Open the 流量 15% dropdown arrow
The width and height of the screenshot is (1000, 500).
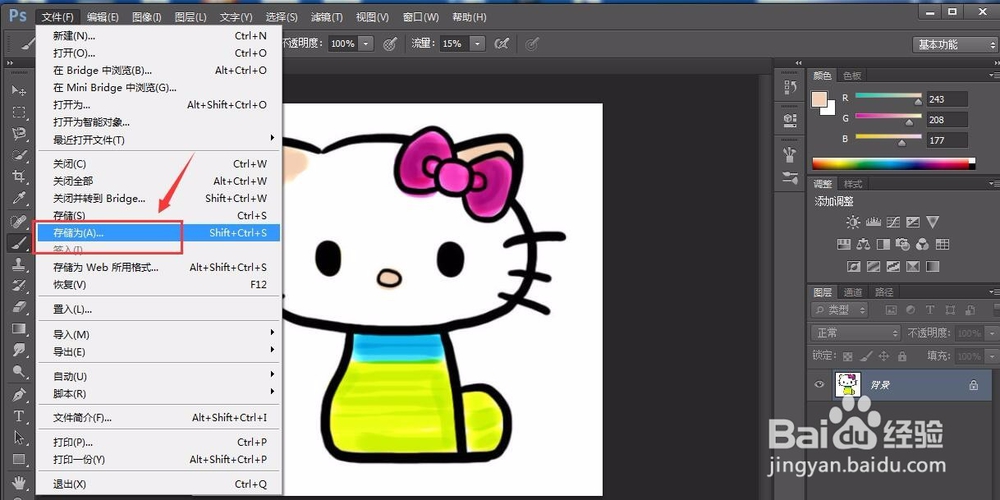point(478,43)
